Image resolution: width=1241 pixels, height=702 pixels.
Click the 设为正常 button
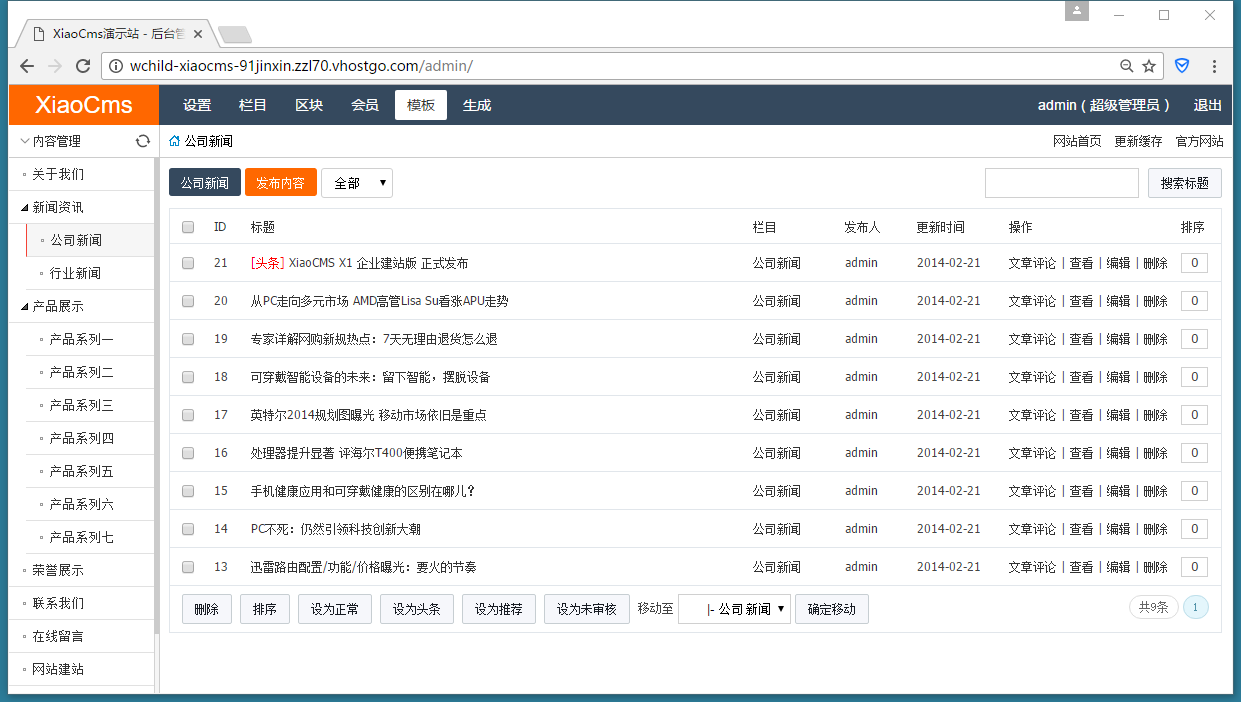point(335,609)
